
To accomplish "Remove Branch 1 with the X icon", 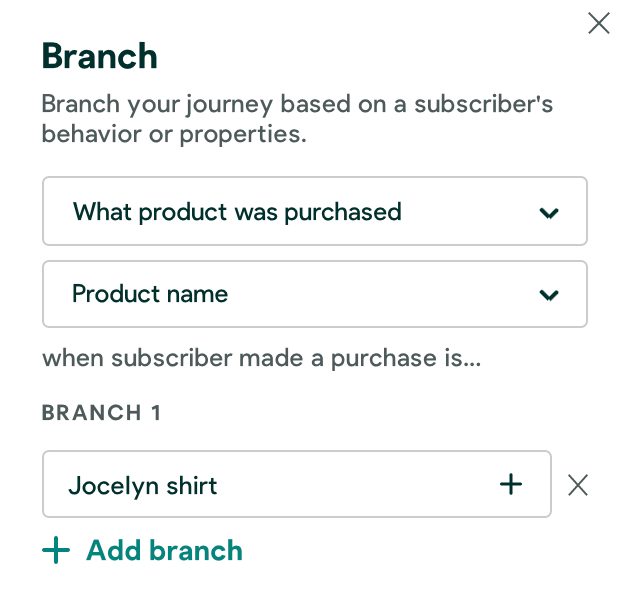I will click(578, 485).
